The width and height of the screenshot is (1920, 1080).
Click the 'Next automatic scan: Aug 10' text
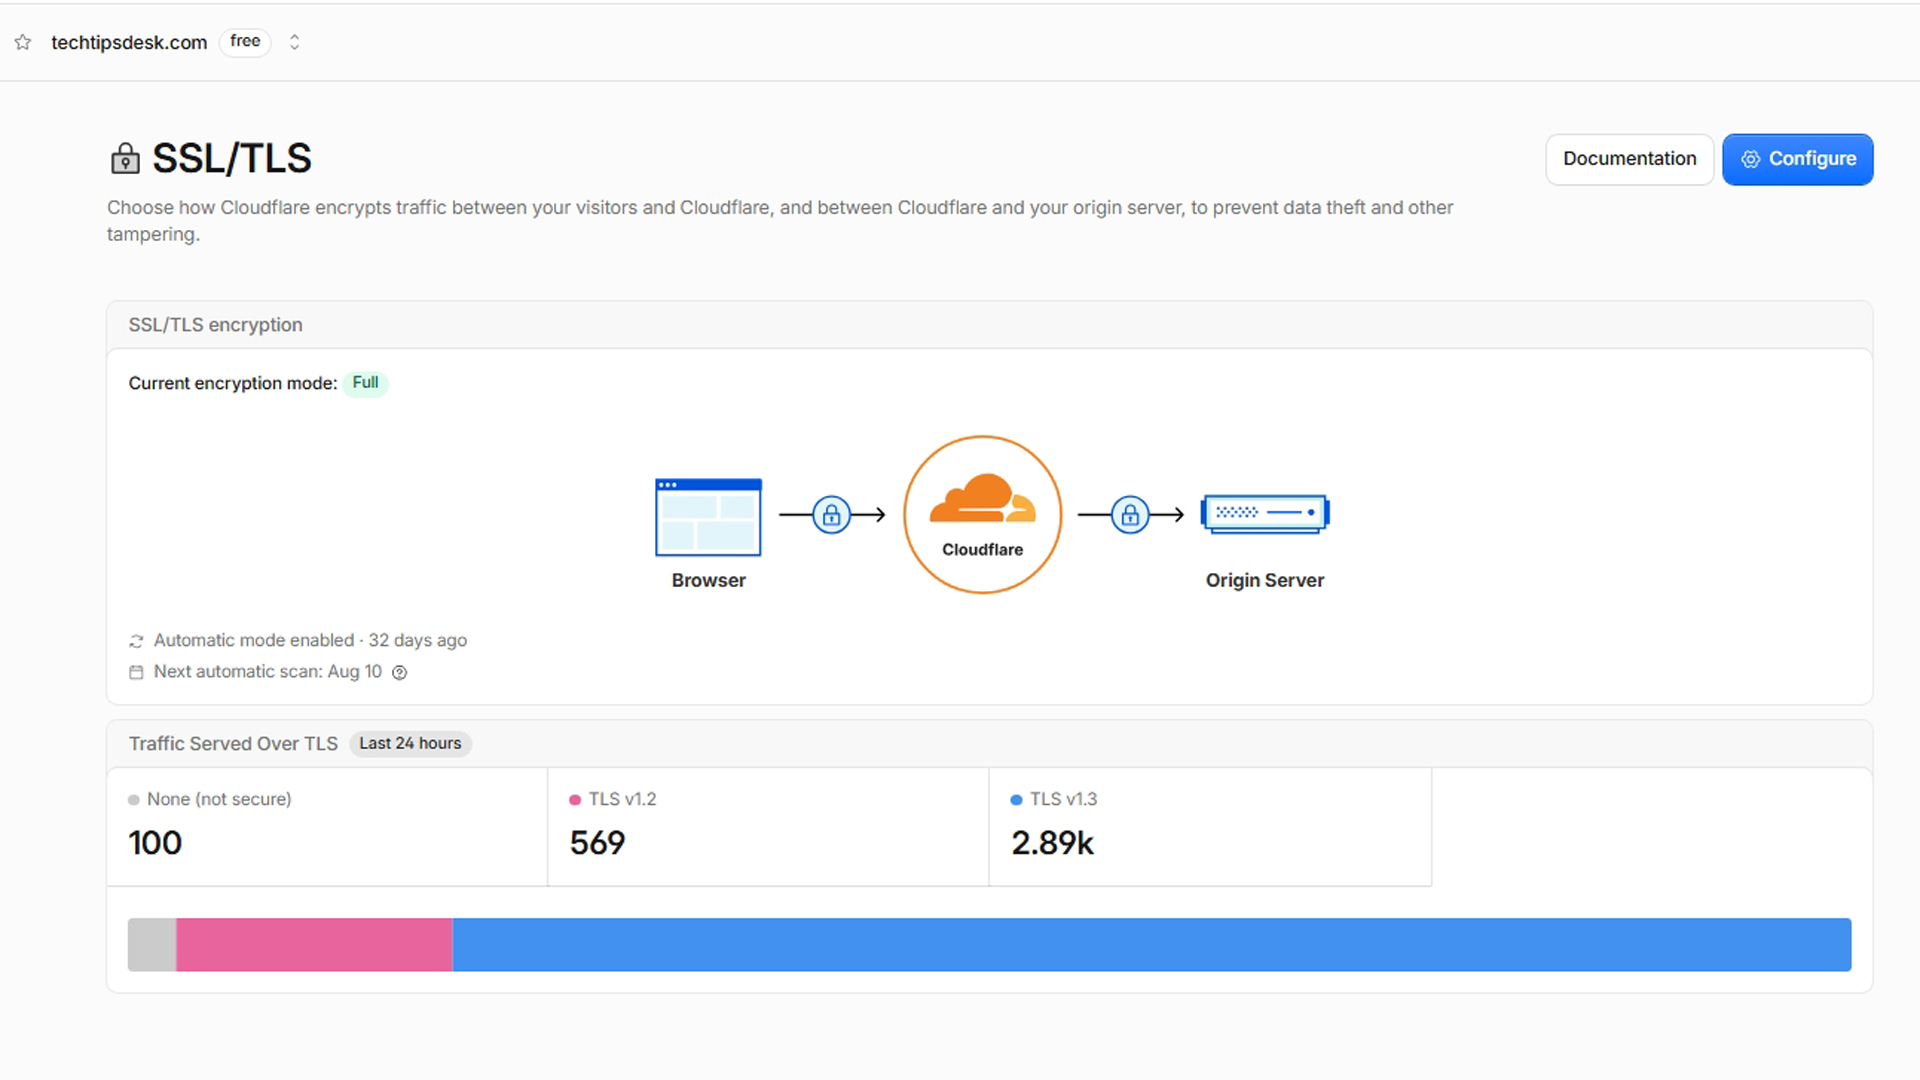[267, 671]
